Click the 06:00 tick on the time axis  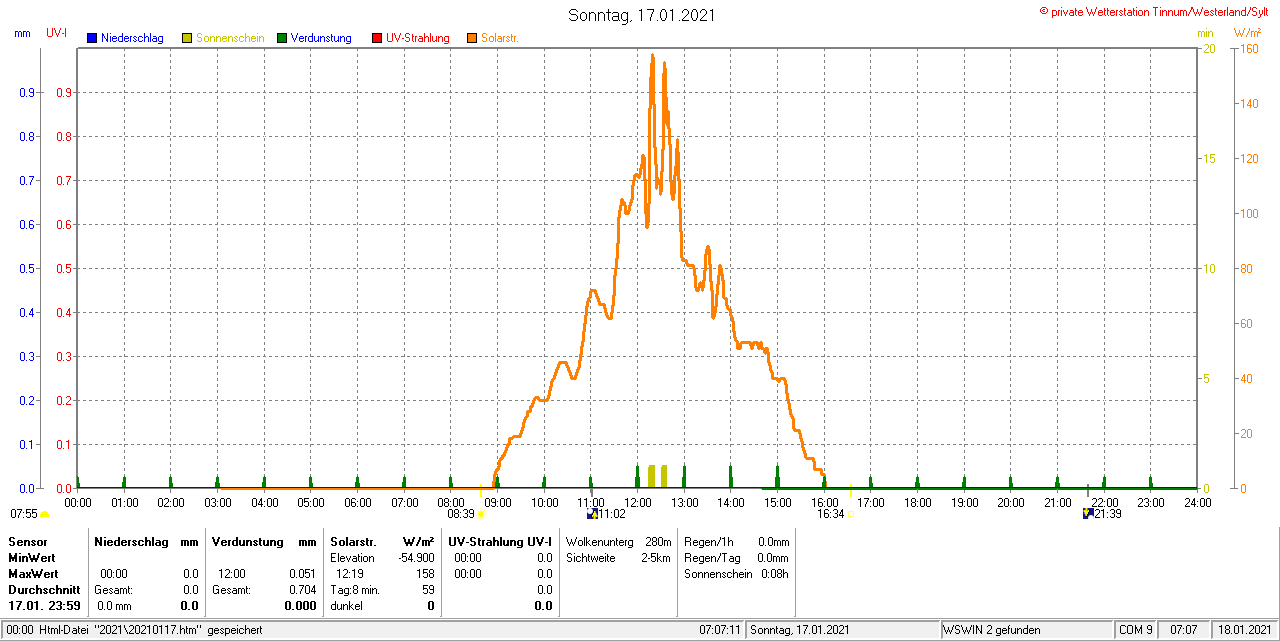coord(357,502)
